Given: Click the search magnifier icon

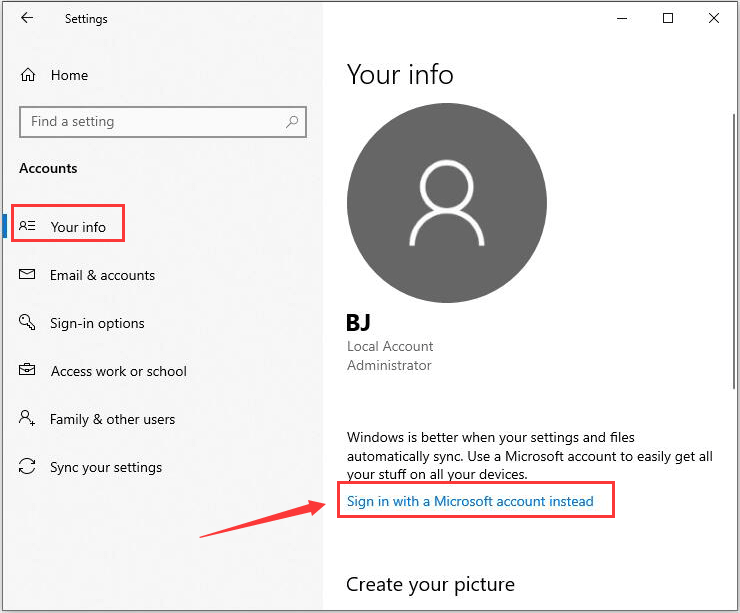Looking at the screenshot, I should coord(292,122).
